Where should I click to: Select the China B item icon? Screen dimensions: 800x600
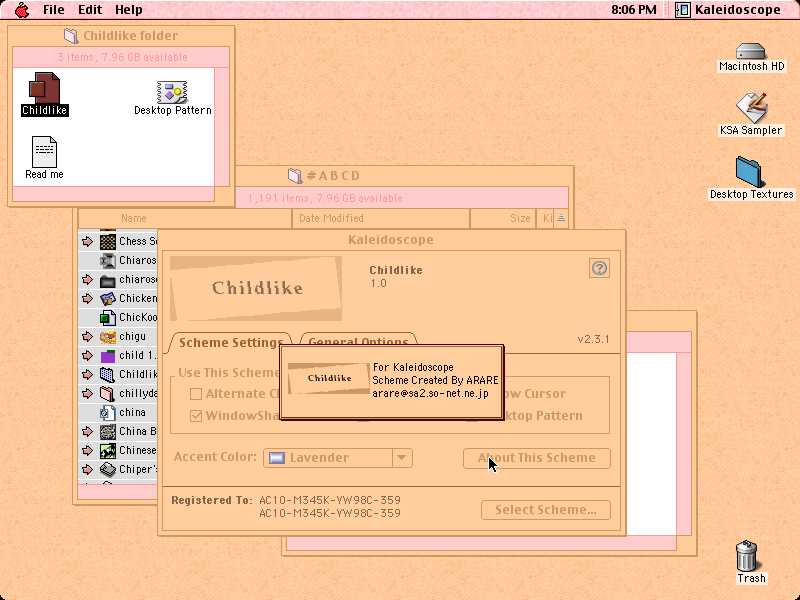pyautogui.click(x=108, y=432)
